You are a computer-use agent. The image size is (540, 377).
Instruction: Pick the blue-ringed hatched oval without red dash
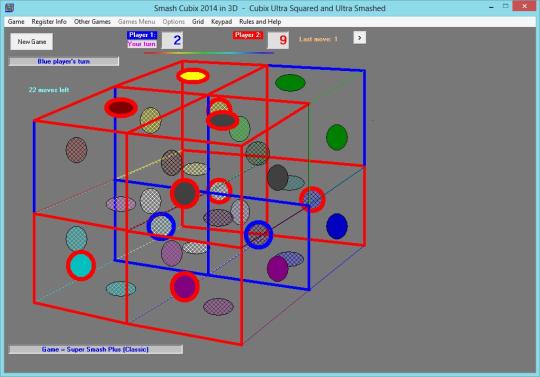[x=161, y=226]
